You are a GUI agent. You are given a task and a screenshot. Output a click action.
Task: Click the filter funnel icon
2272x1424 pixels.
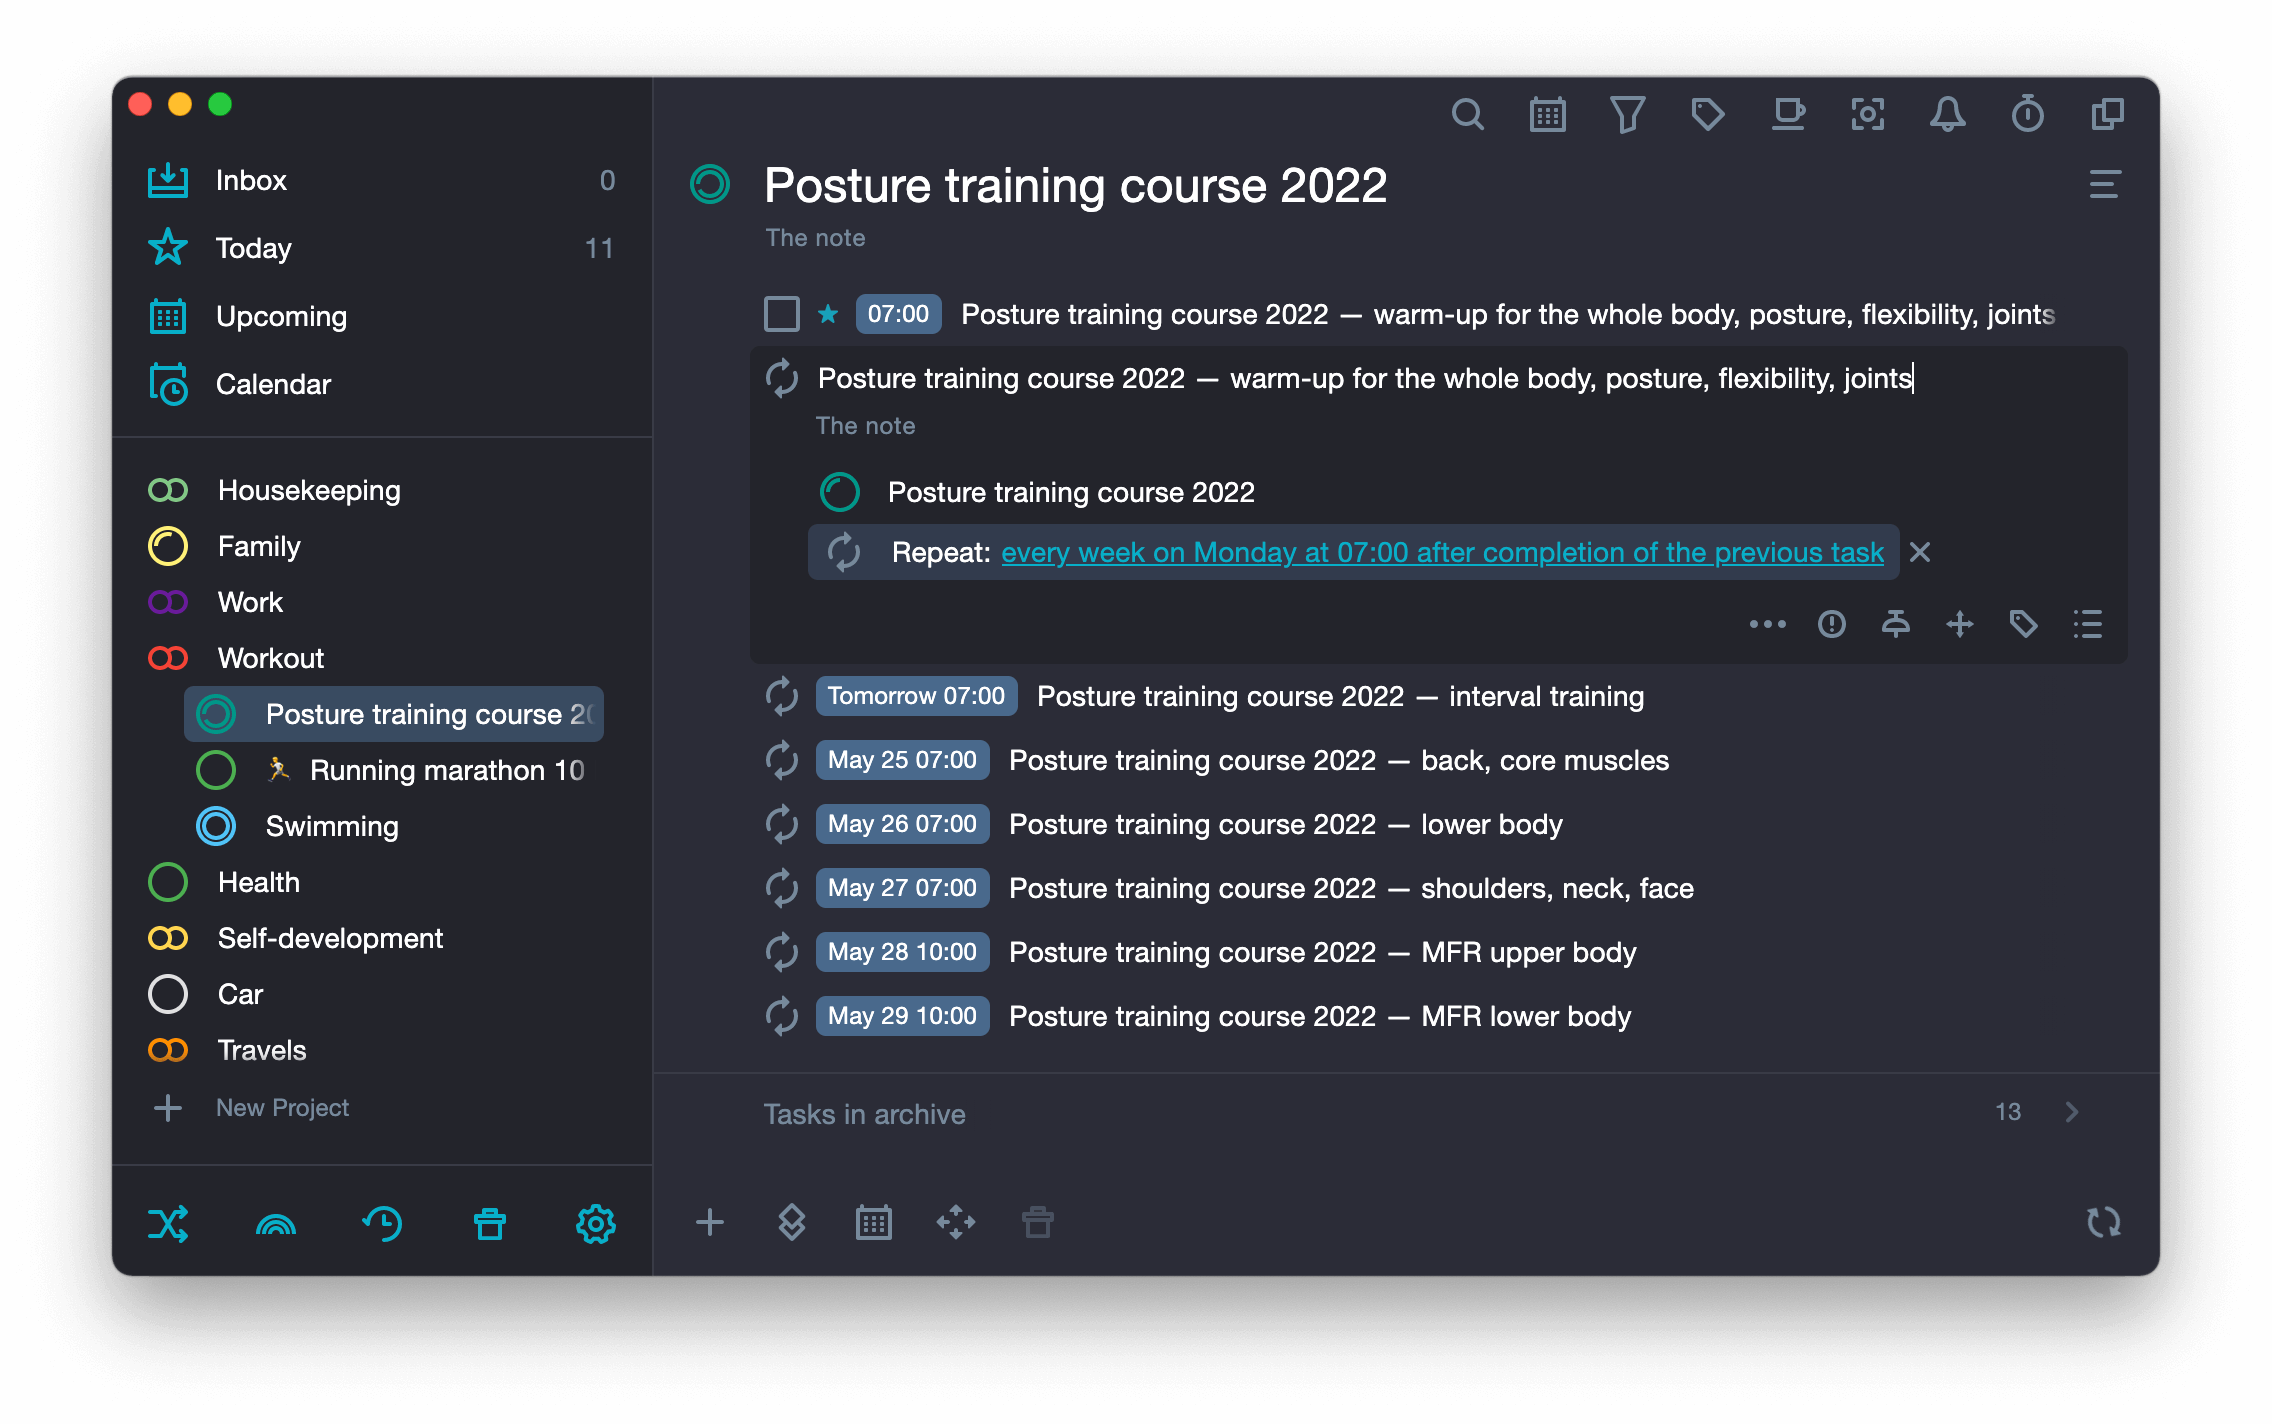click(x=1627, y=115)
